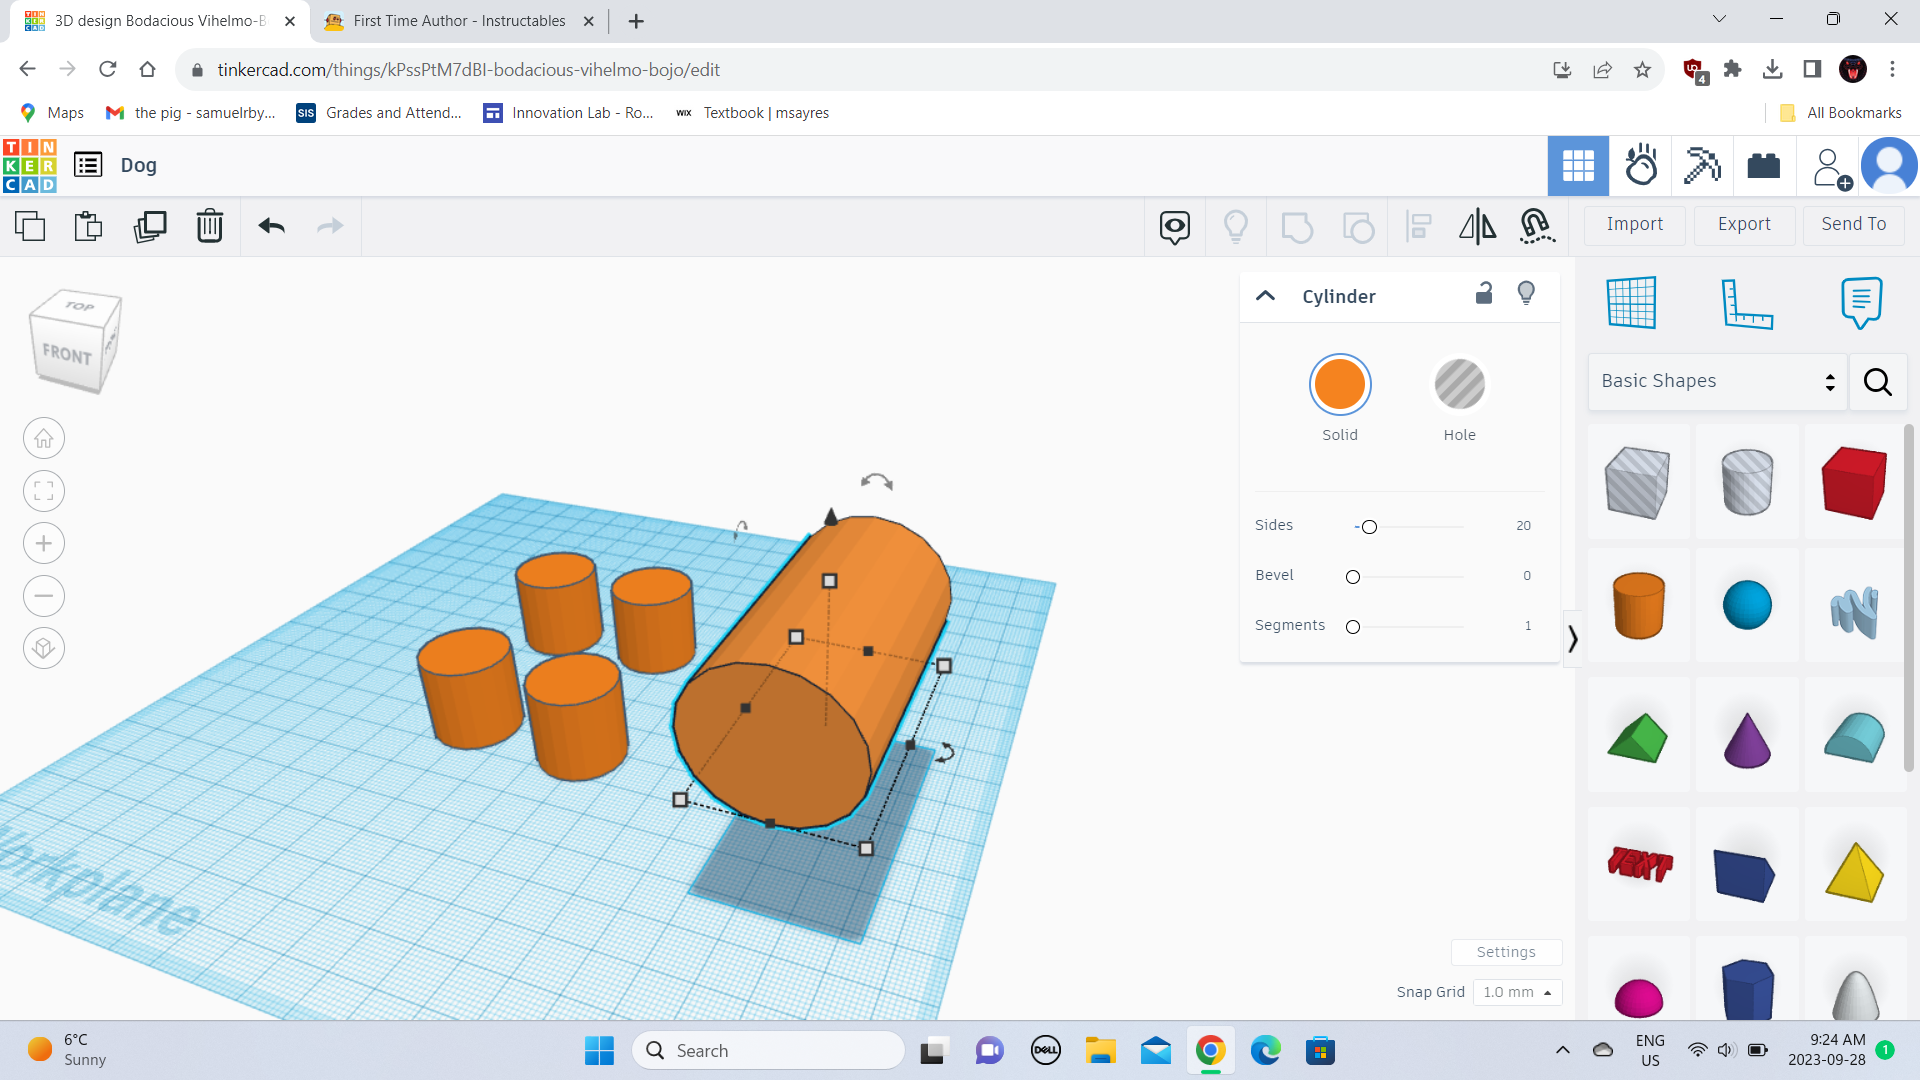Viewport: 1920px width, 1080px height.
Task: Select the Hole option
Action: [x=1459, y=385]
